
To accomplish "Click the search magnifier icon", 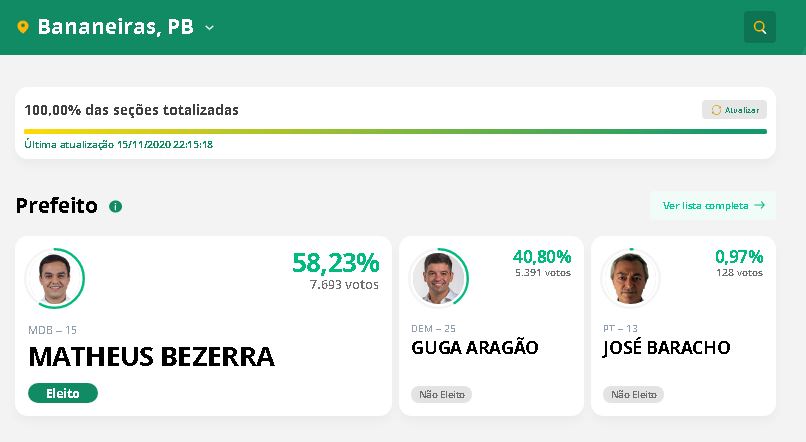I will click(x=760, y=27).
